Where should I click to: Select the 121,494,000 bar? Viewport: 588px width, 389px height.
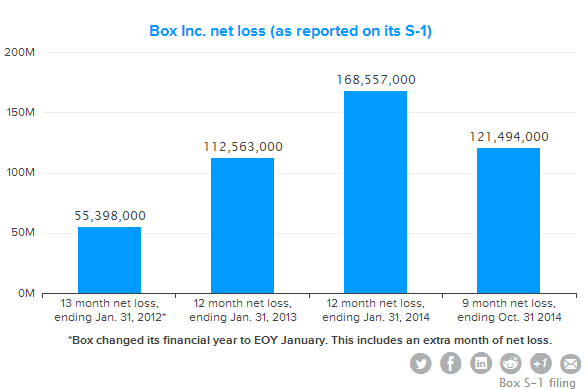click(508, 221)
